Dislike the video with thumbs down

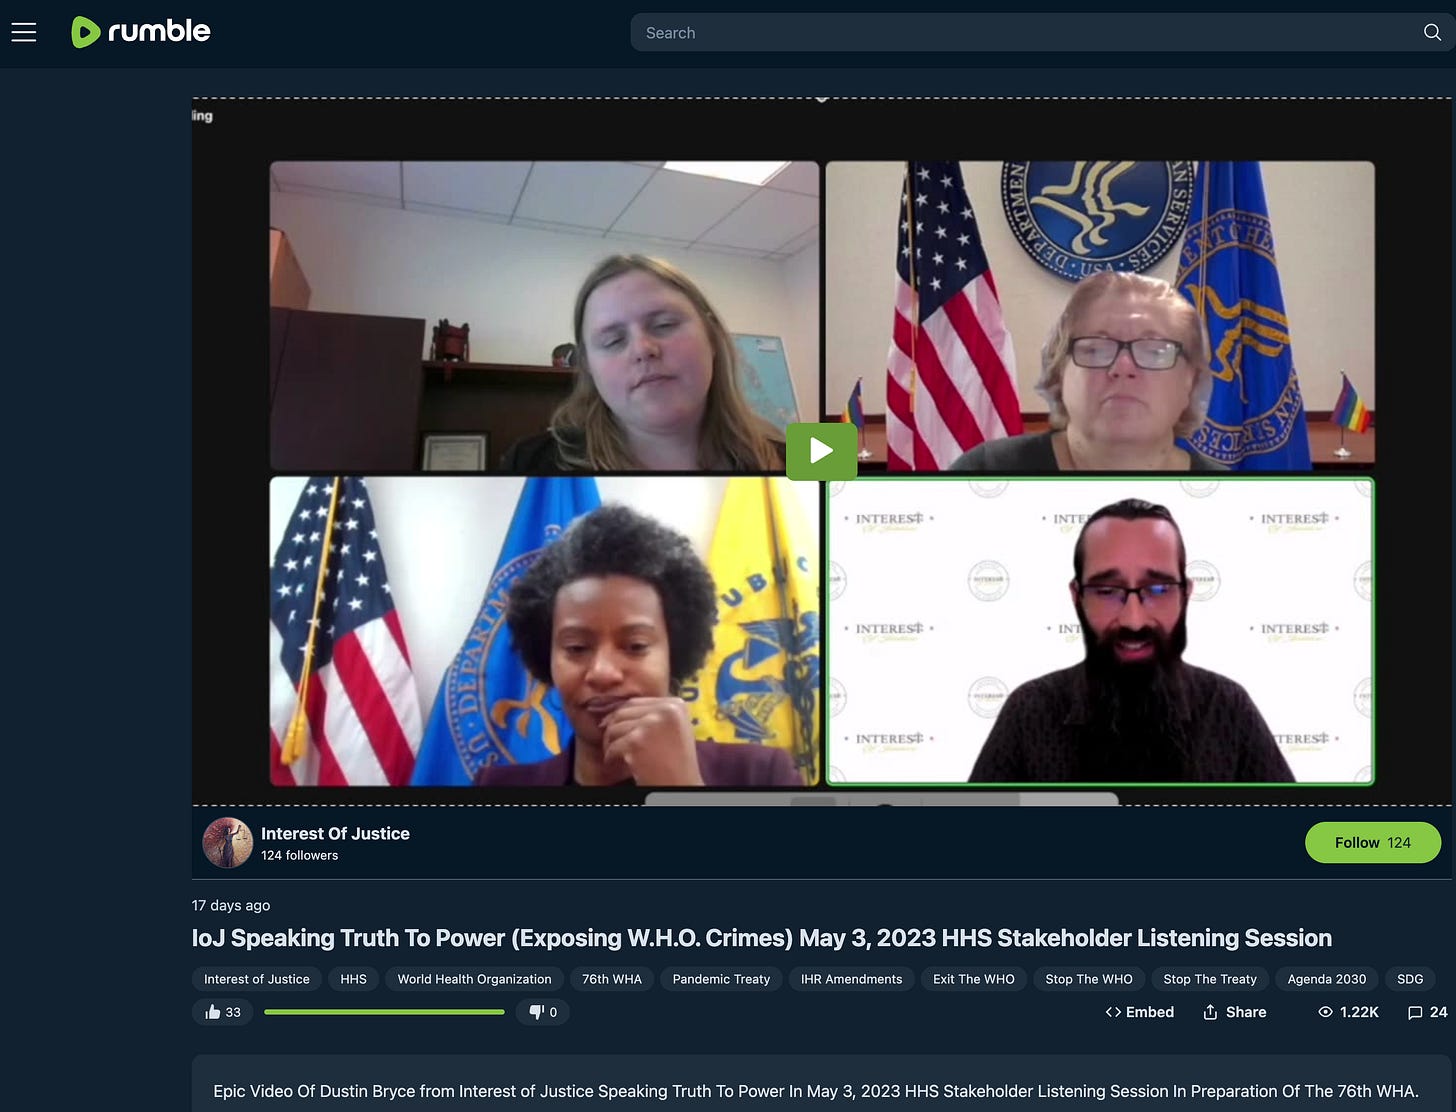pyautogui.click(x=542, y=1012)
